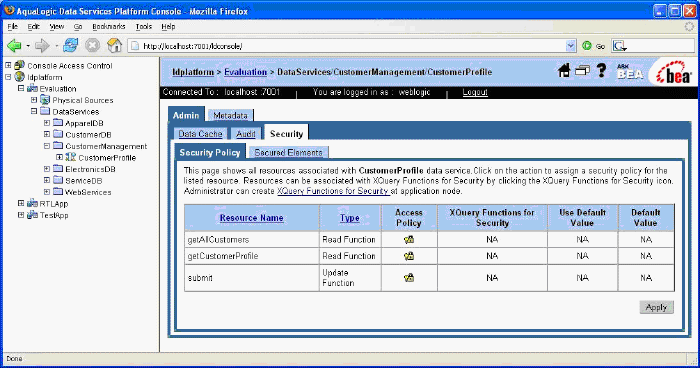Open the Back button history dropdown arrow
The image size is (700, 368).
tap(28, 46)
